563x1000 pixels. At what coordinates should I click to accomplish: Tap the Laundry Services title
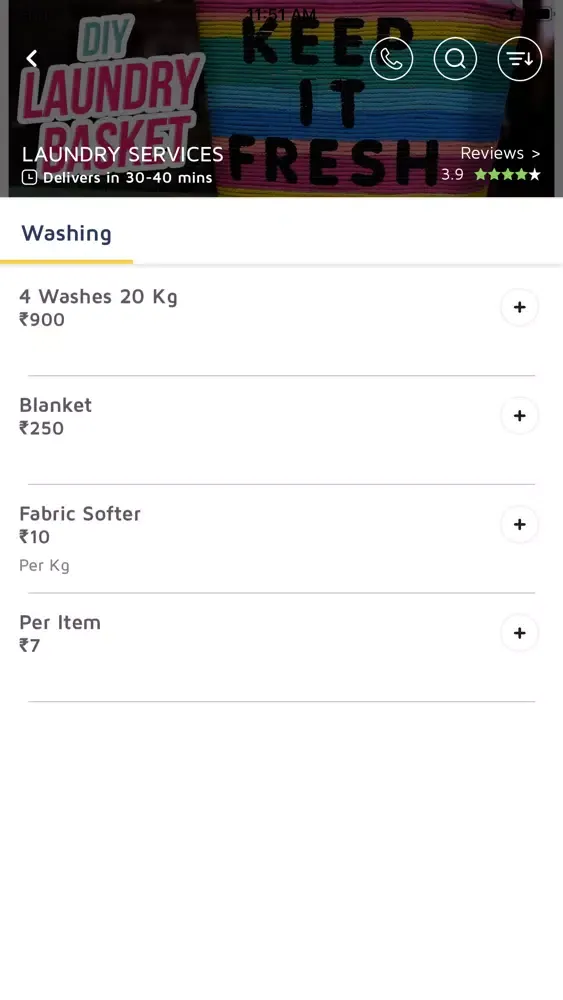click(122, 154)
